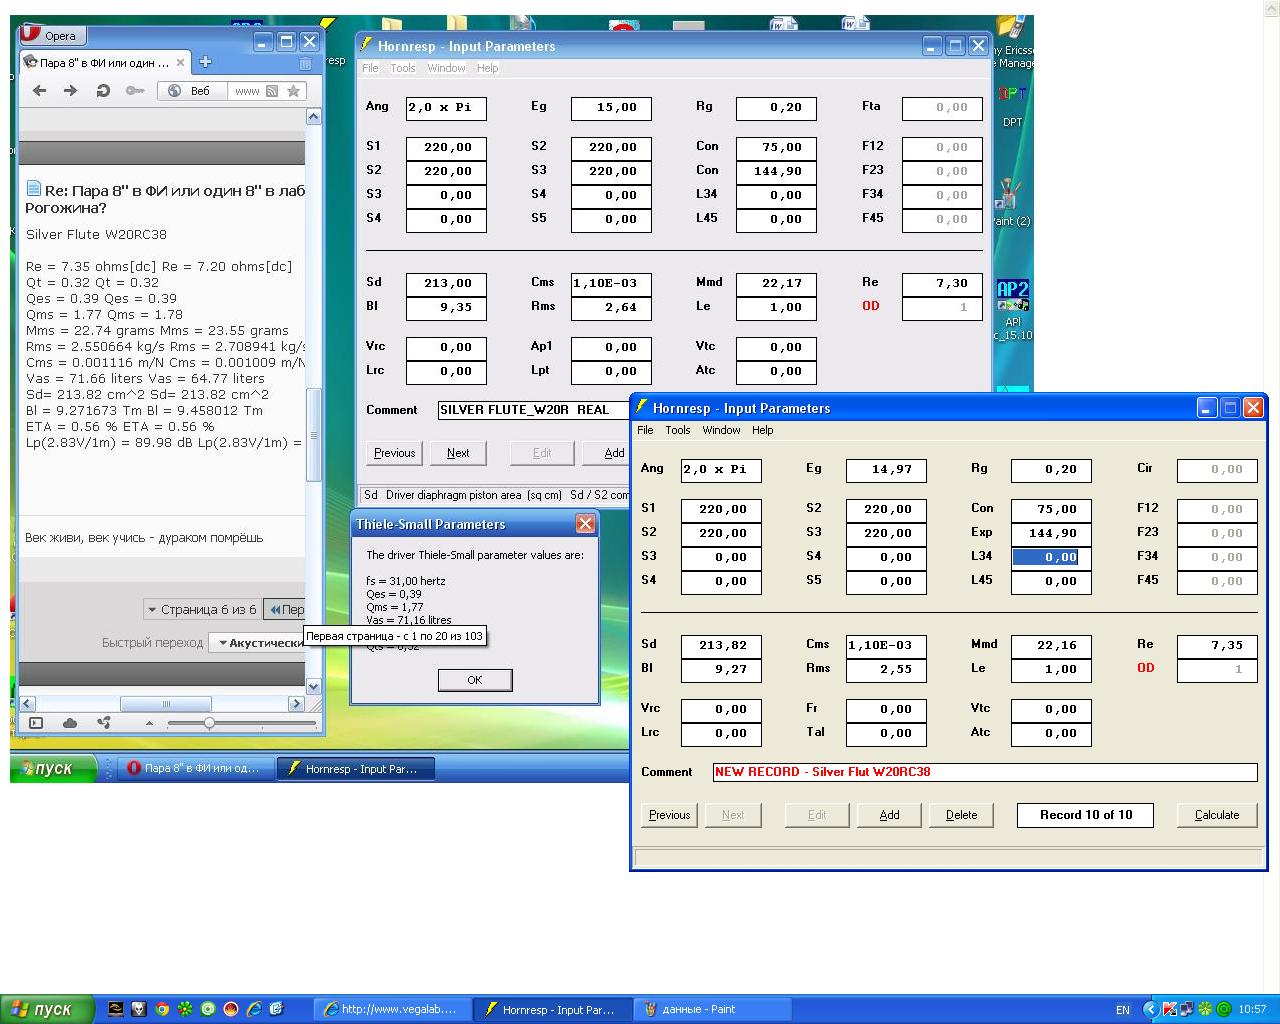1280x1024 pixels.
Task: Click Re field 7,35 in front Hornresp
Action: click(x=1217, y=646)
